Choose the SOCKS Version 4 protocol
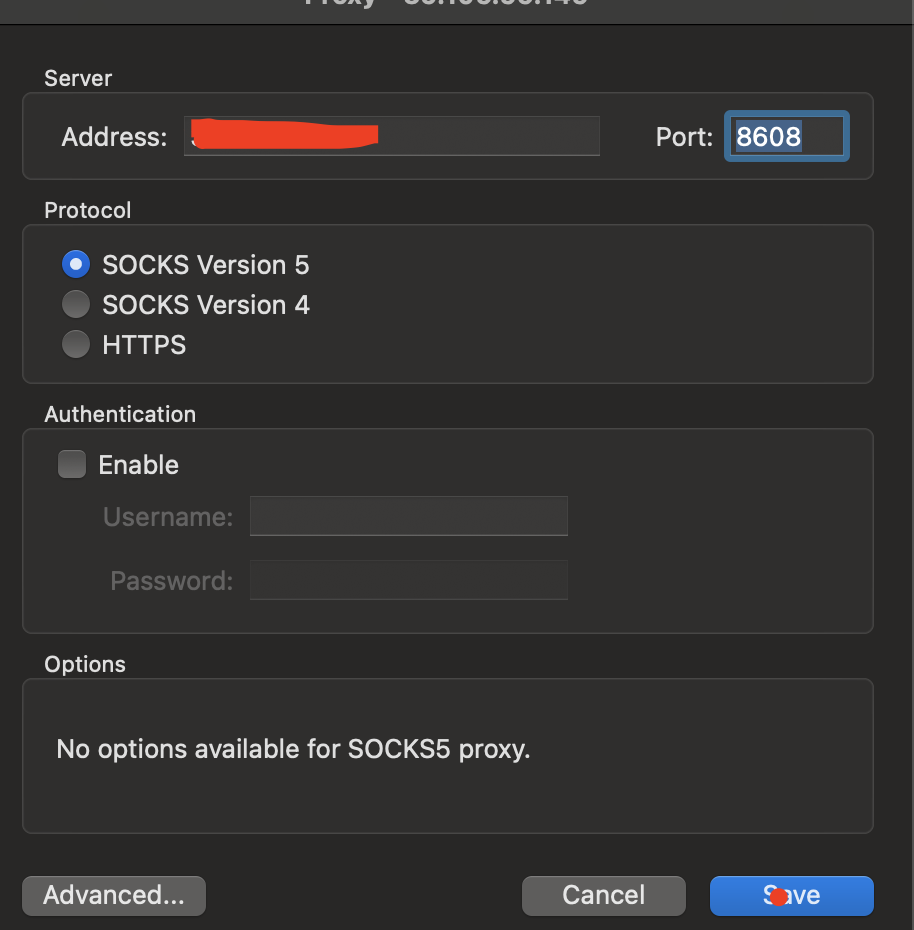 pos(76,305)
